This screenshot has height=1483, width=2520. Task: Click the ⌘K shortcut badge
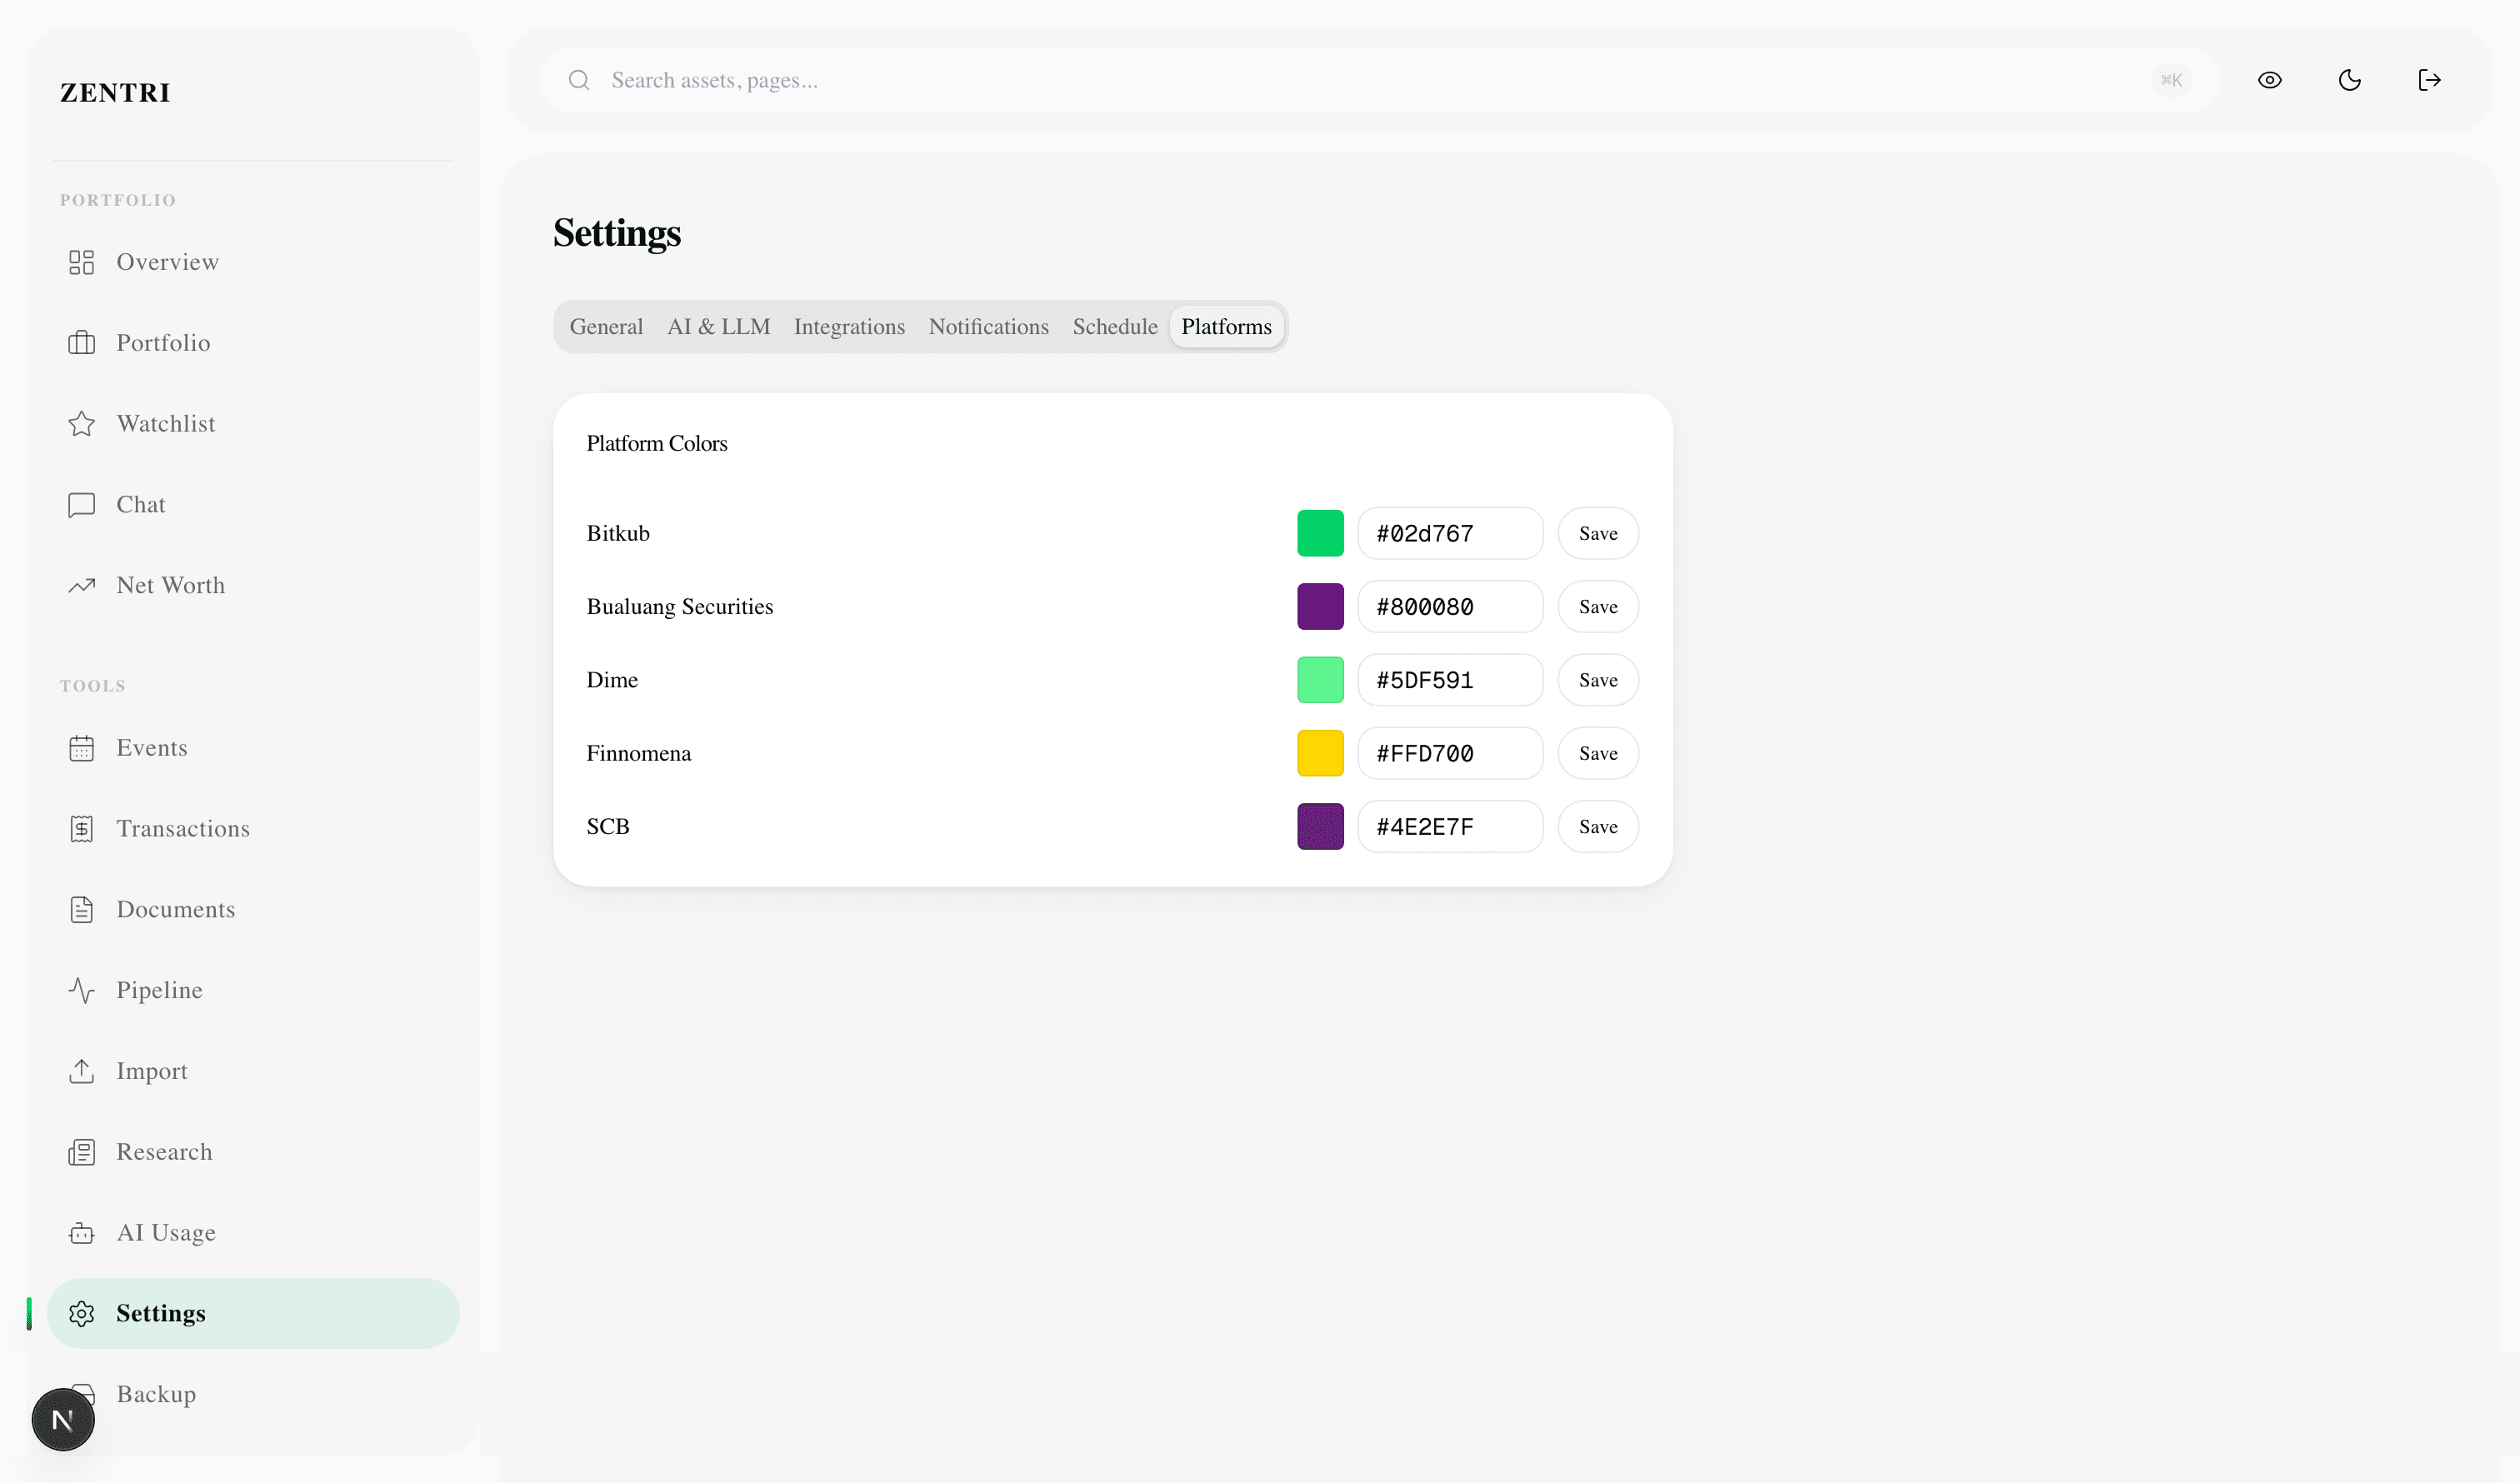click(x=2171, y=80)
